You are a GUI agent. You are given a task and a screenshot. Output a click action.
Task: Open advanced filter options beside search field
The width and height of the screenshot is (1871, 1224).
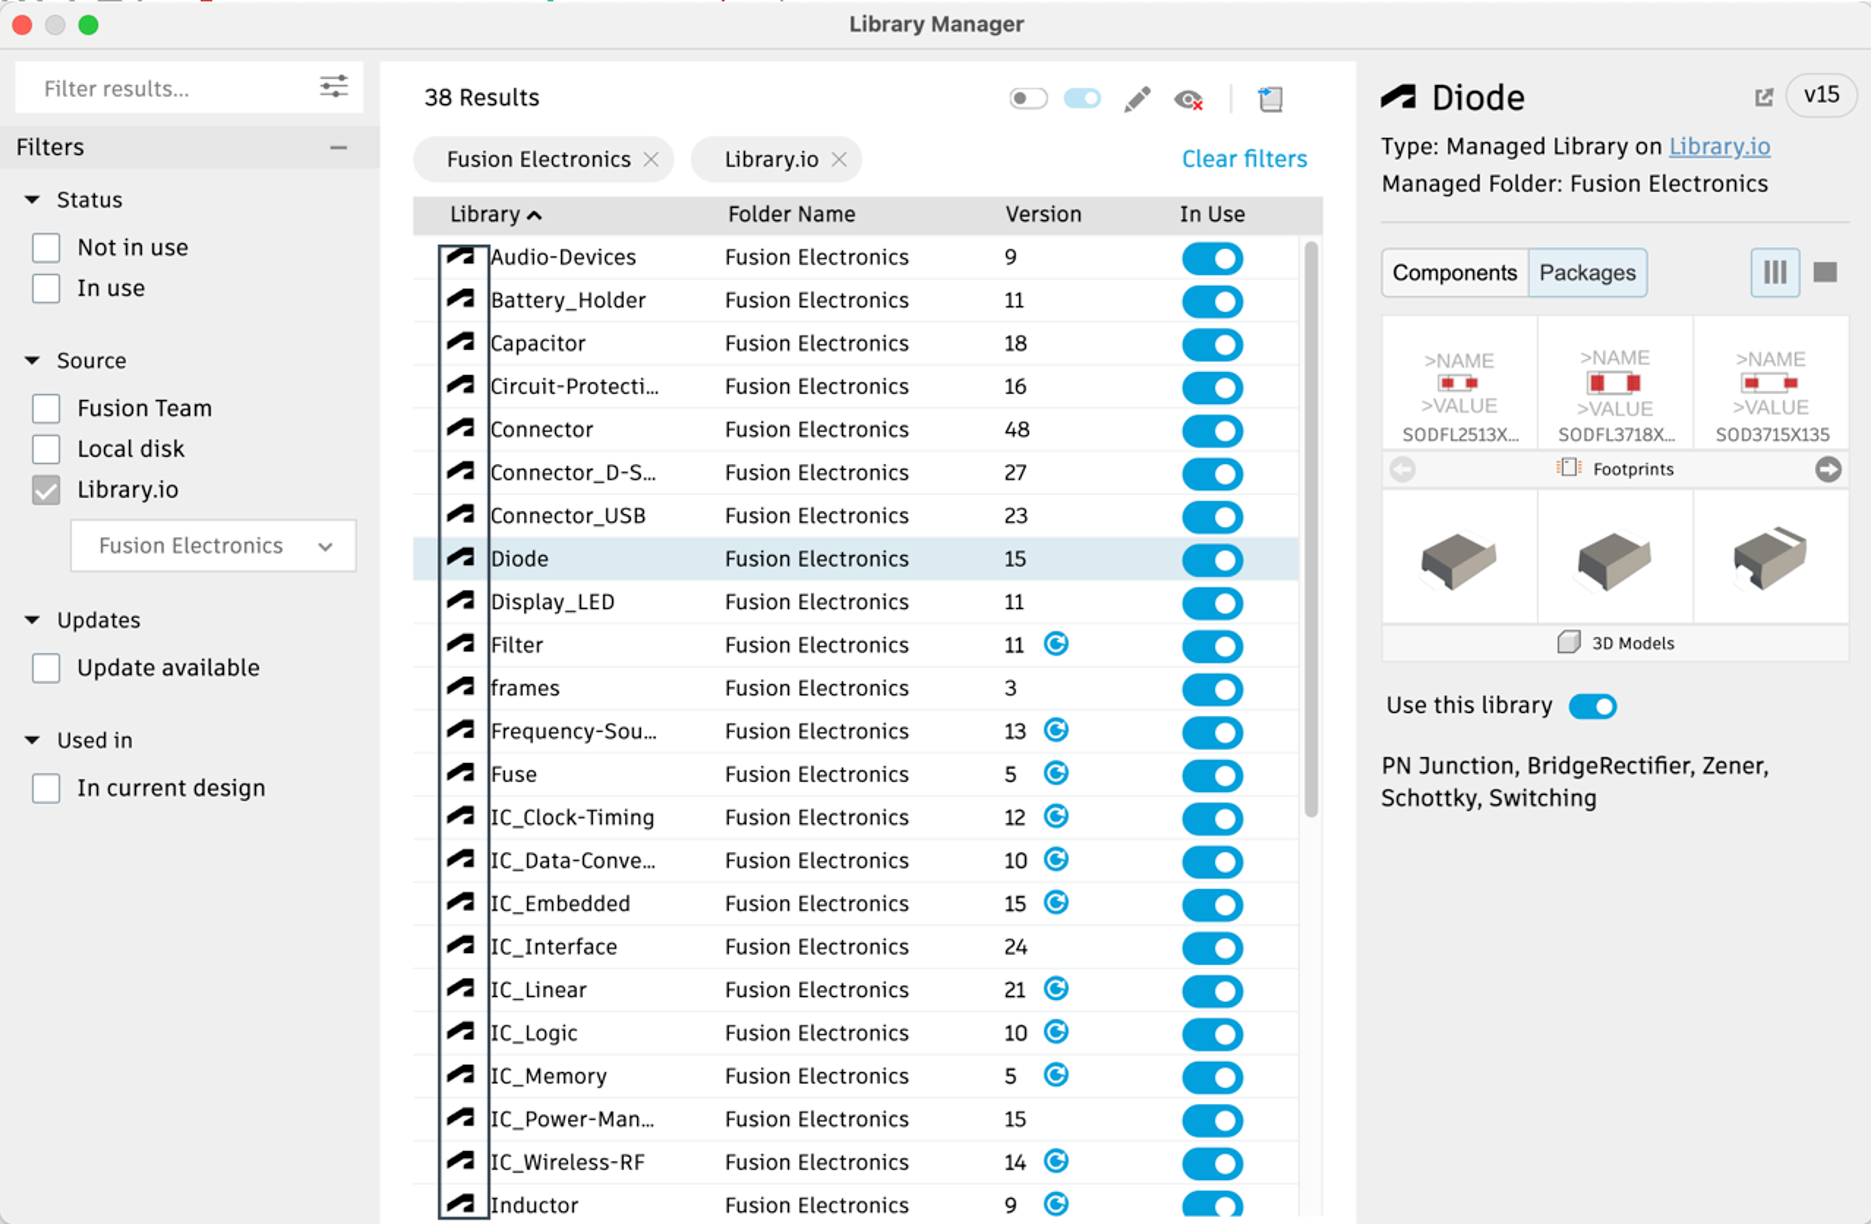pyautogui.click(x=333, y=87)
